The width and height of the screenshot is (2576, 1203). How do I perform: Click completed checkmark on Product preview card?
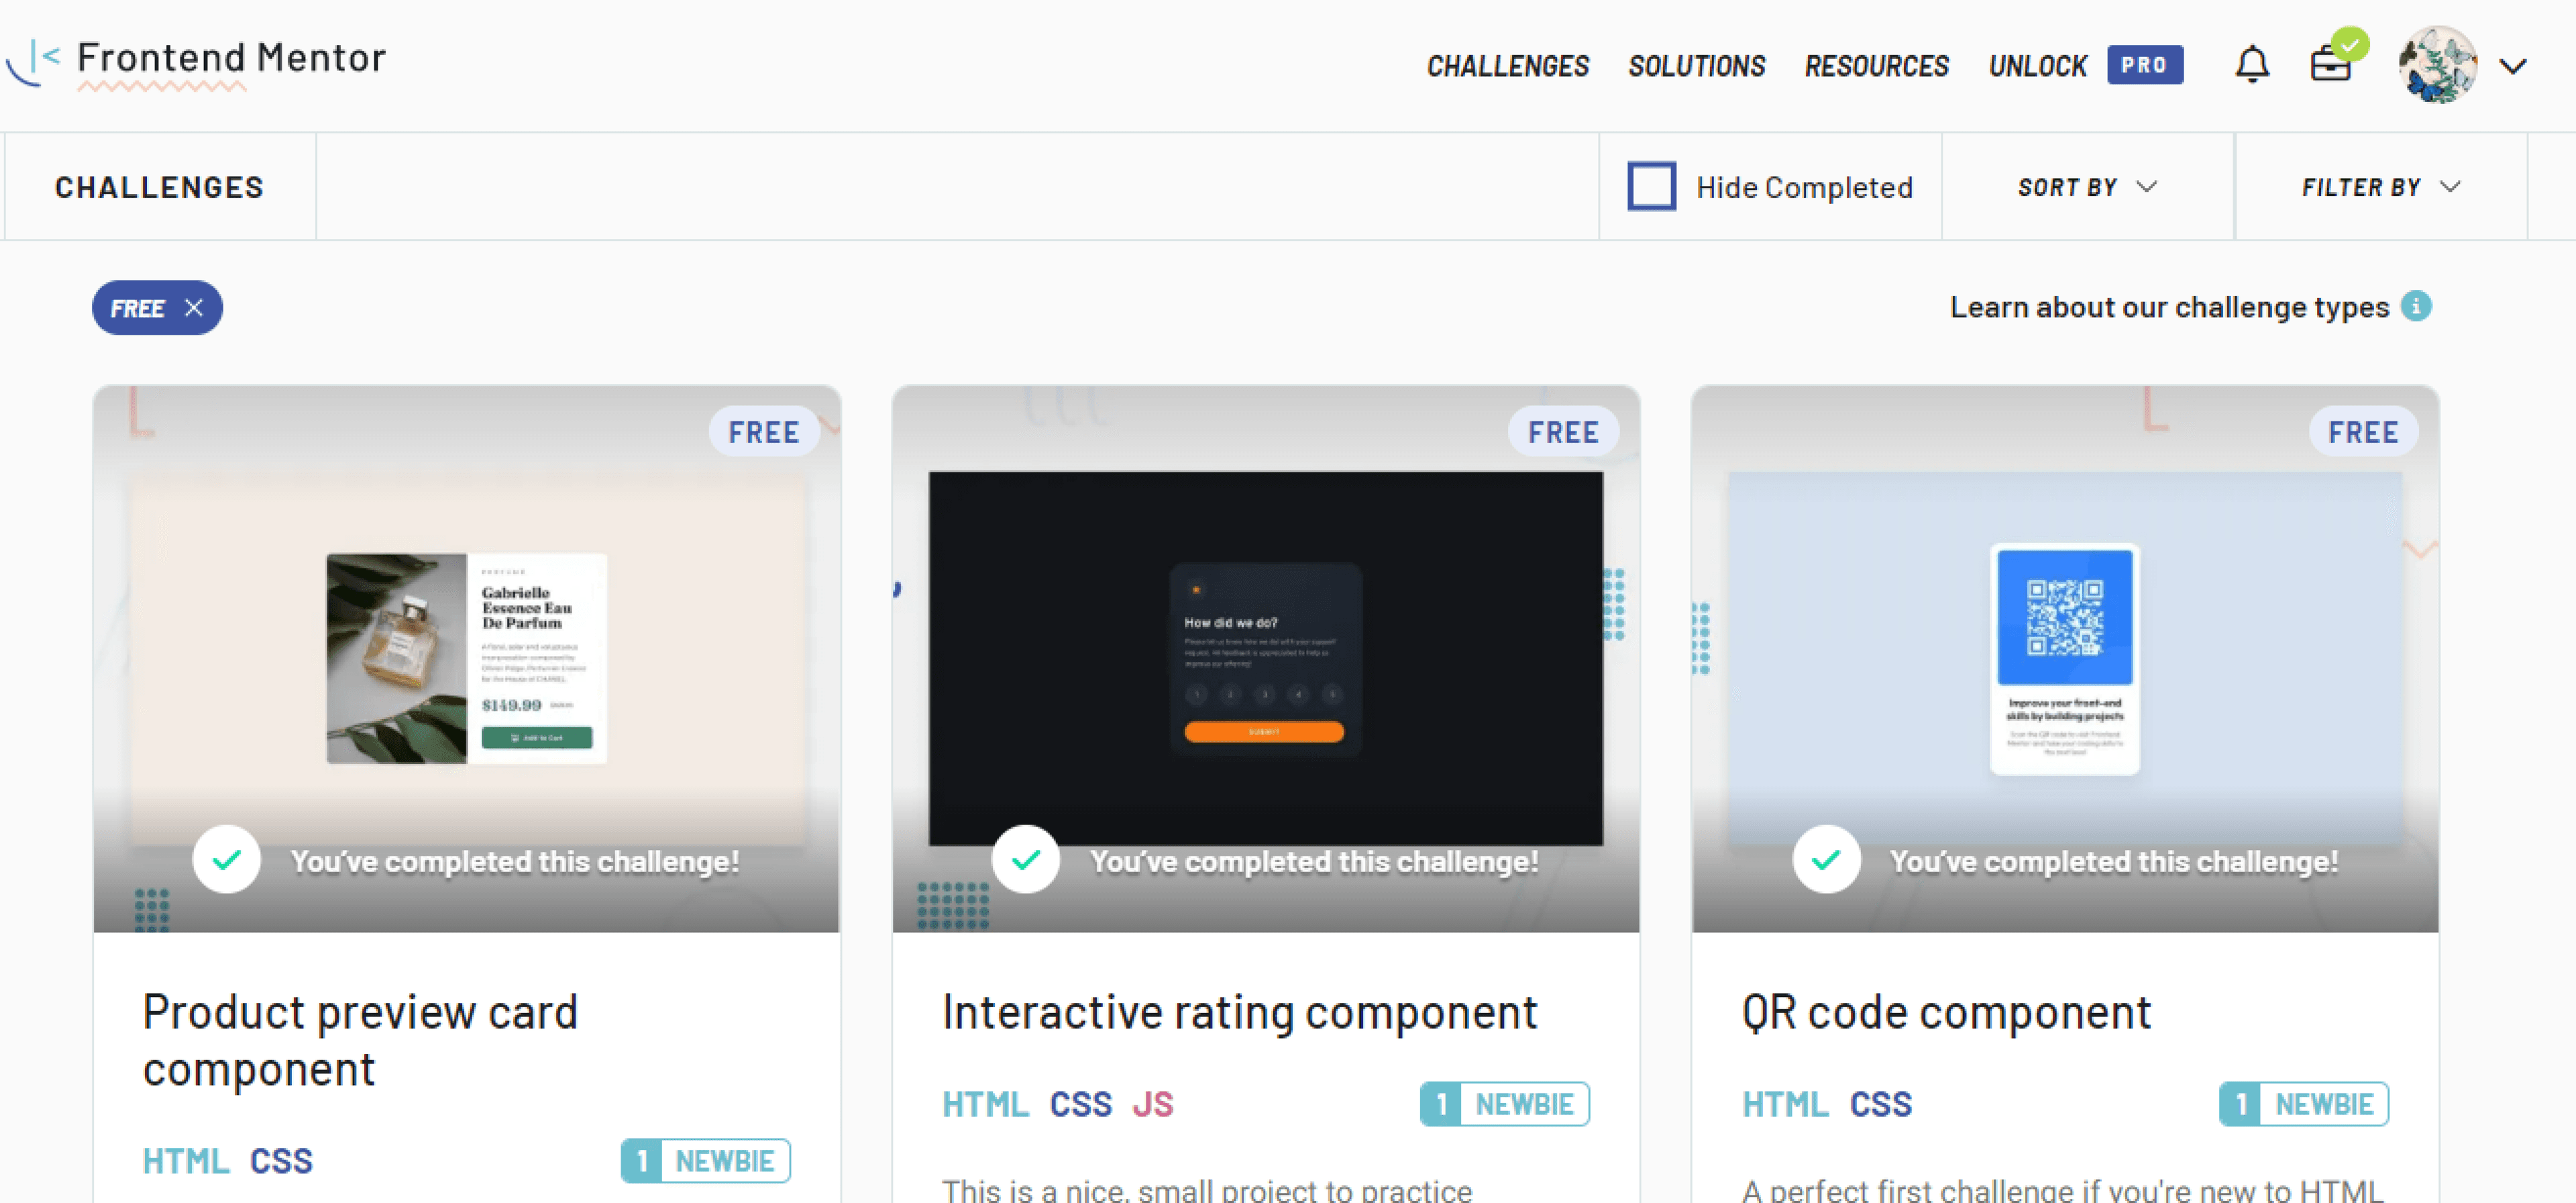227,859
